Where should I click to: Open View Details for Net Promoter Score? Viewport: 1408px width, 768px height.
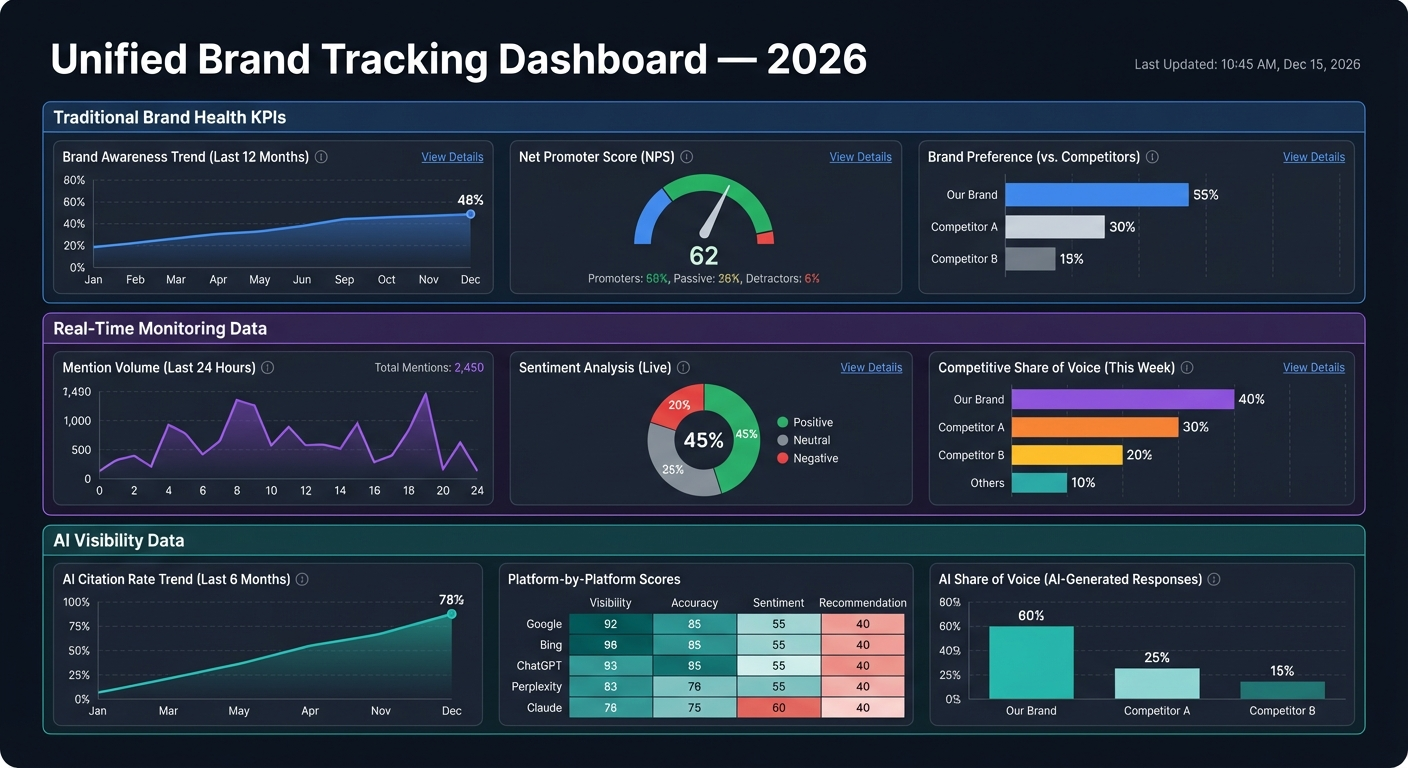(860, 157)
